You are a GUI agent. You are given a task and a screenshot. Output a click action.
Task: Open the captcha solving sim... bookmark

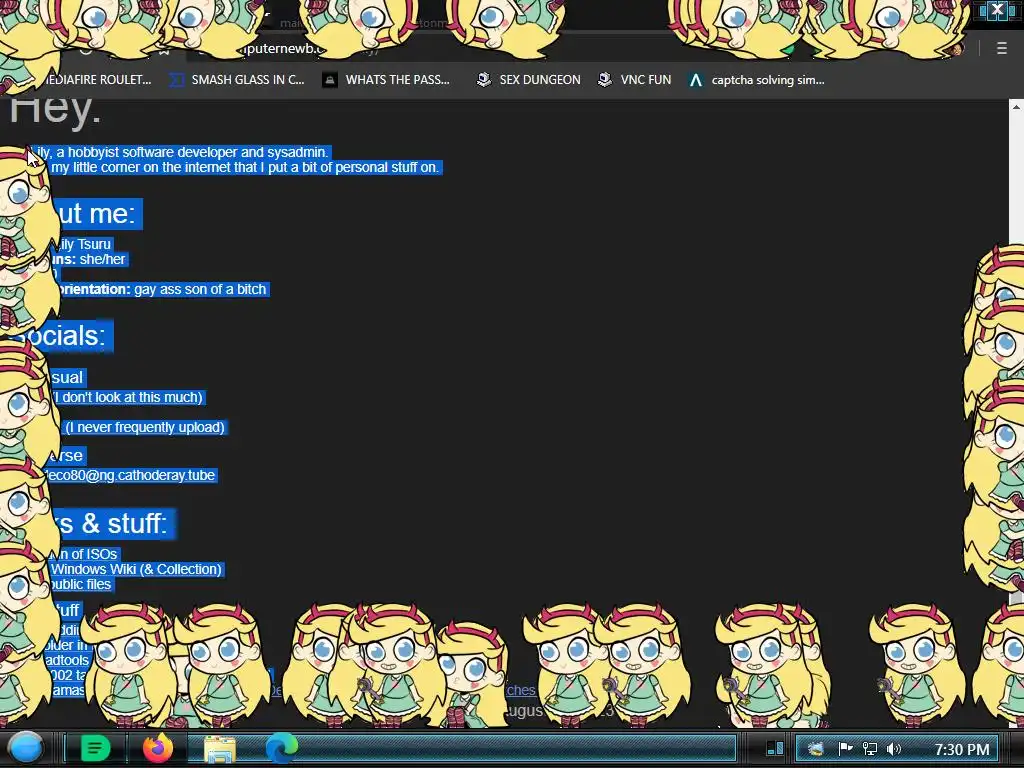click(x=756, y=80)
